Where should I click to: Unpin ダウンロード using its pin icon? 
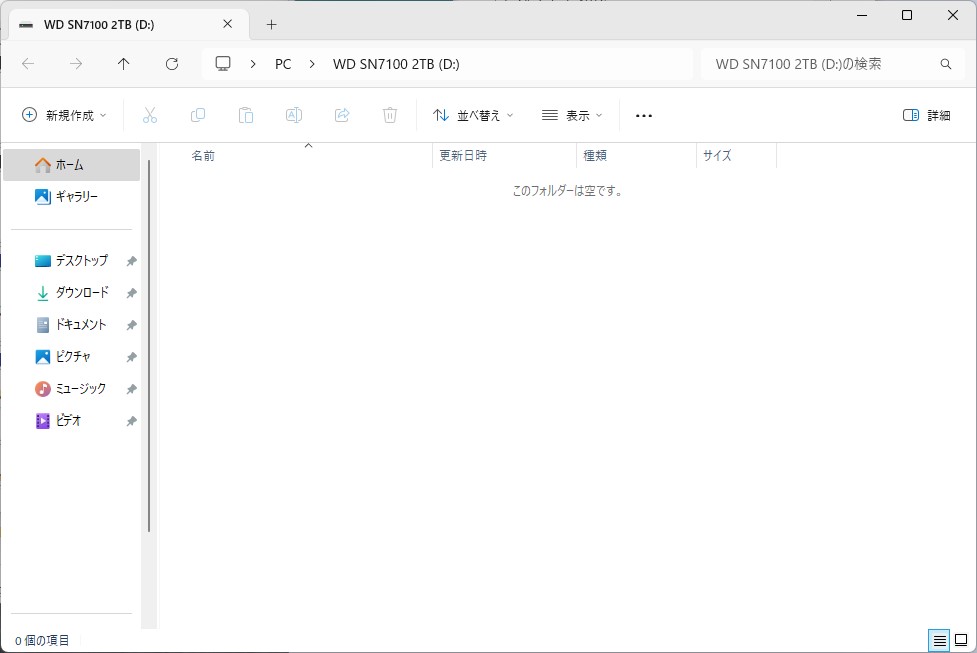pos(131,293)
